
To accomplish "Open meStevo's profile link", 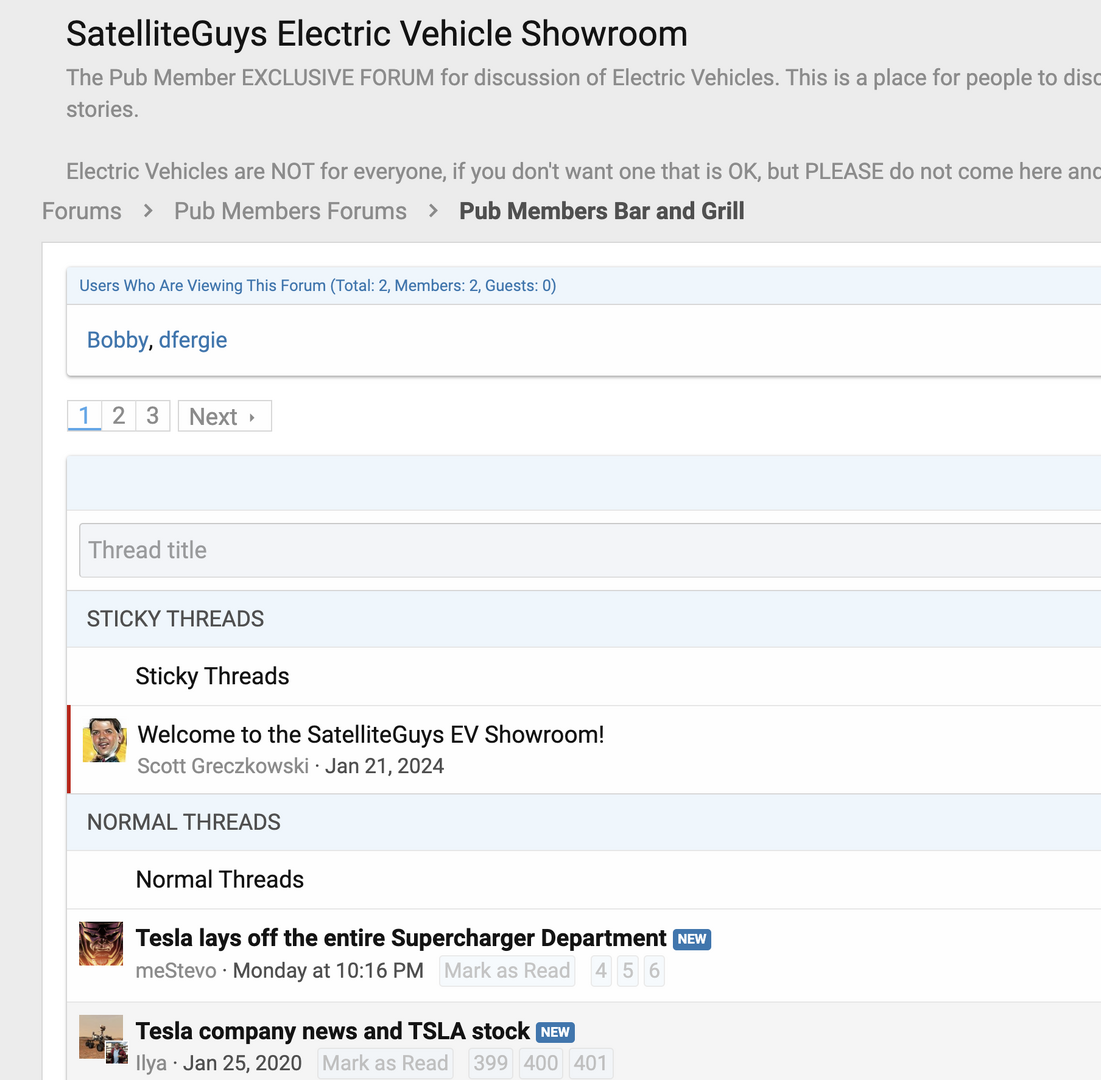I will (x=176, y=970).
